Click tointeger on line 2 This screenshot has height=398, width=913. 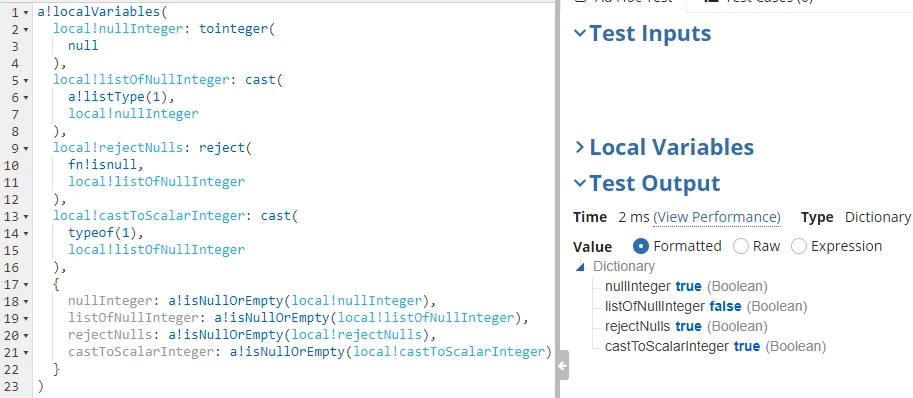tap(233, 29)
